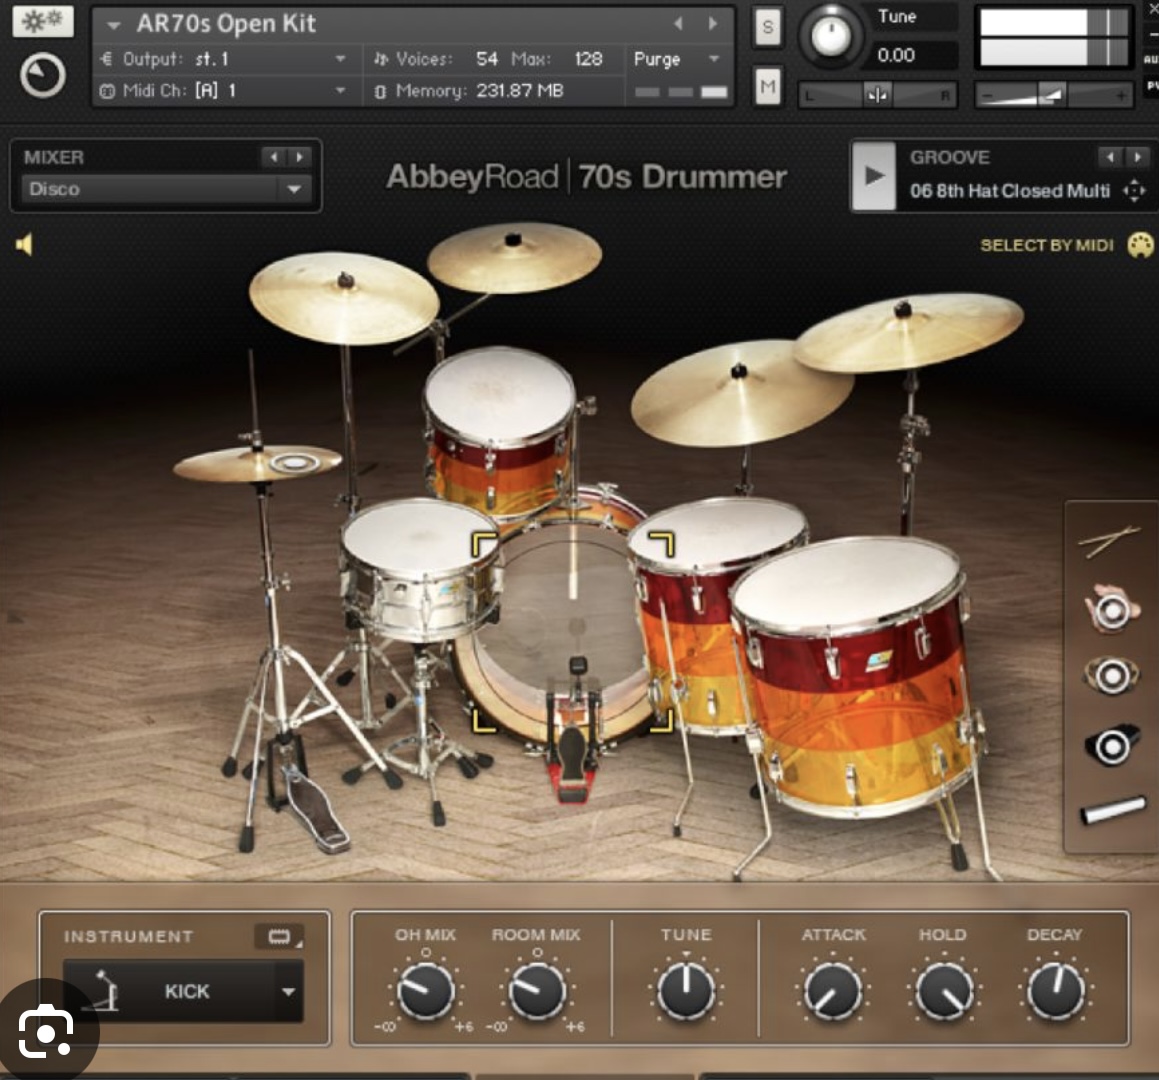Select the metal stick percussion icon
The width and height of the screenshot is (1159, 1080).
pos(1112,809)
